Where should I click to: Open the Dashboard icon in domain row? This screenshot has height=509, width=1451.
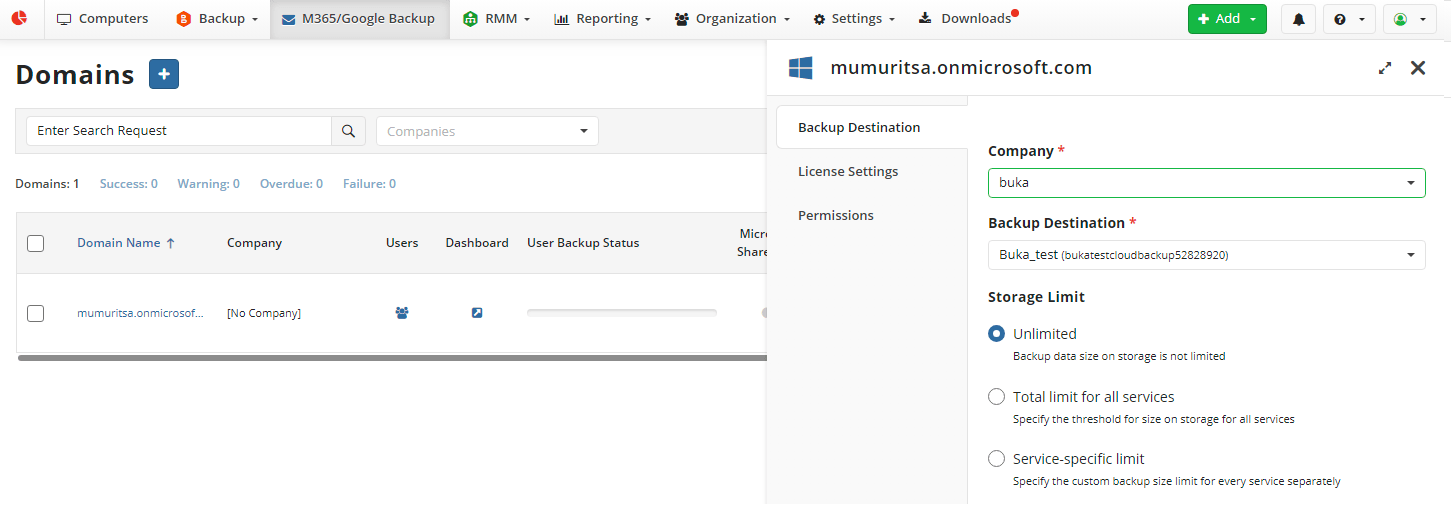point(477,313)
